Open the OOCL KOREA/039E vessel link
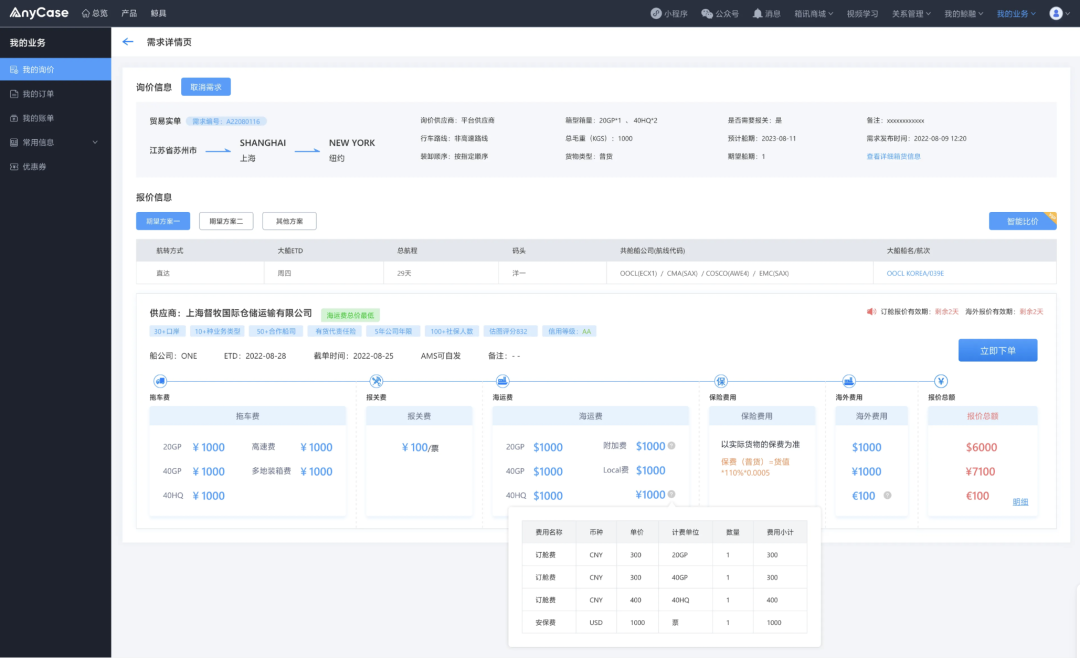1080x658 pixels. (915, 273)
